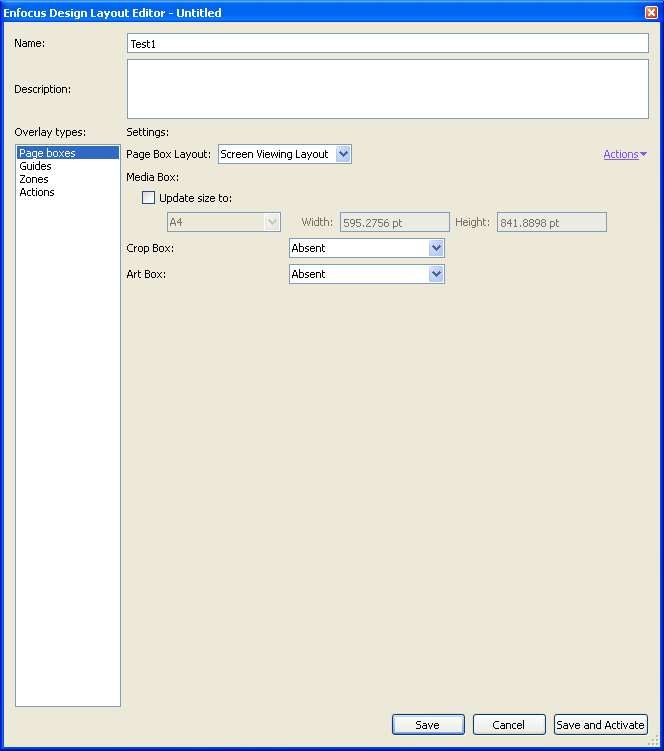Click the Media Box Width field
The height and width of the screenshot is (751, 664).
pyautogui.click(x=395, y=222)
